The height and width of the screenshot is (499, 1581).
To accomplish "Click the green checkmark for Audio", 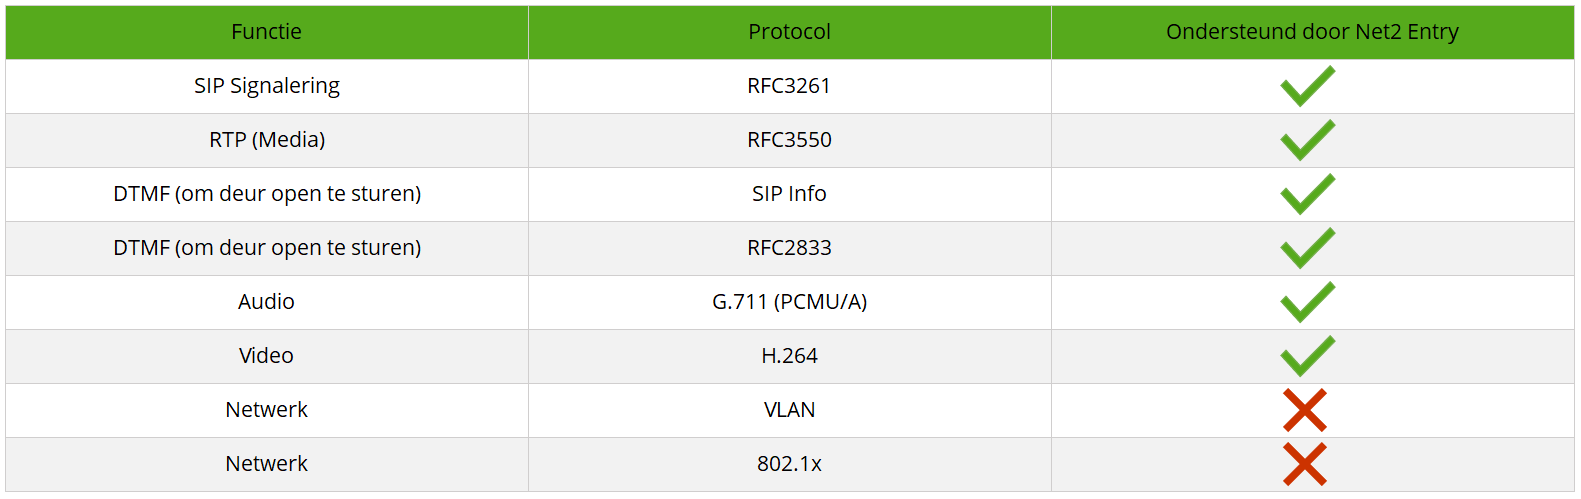I will 1307,302.
